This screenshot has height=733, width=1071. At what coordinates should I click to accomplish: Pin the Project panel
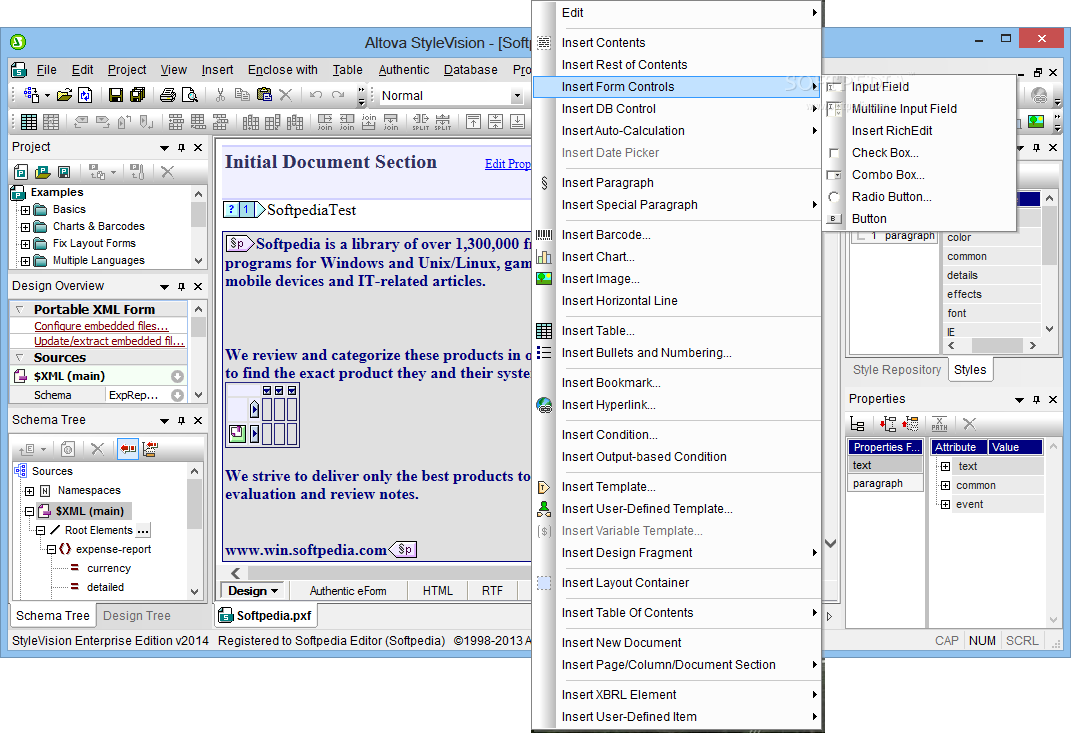[x=181, y=148]
